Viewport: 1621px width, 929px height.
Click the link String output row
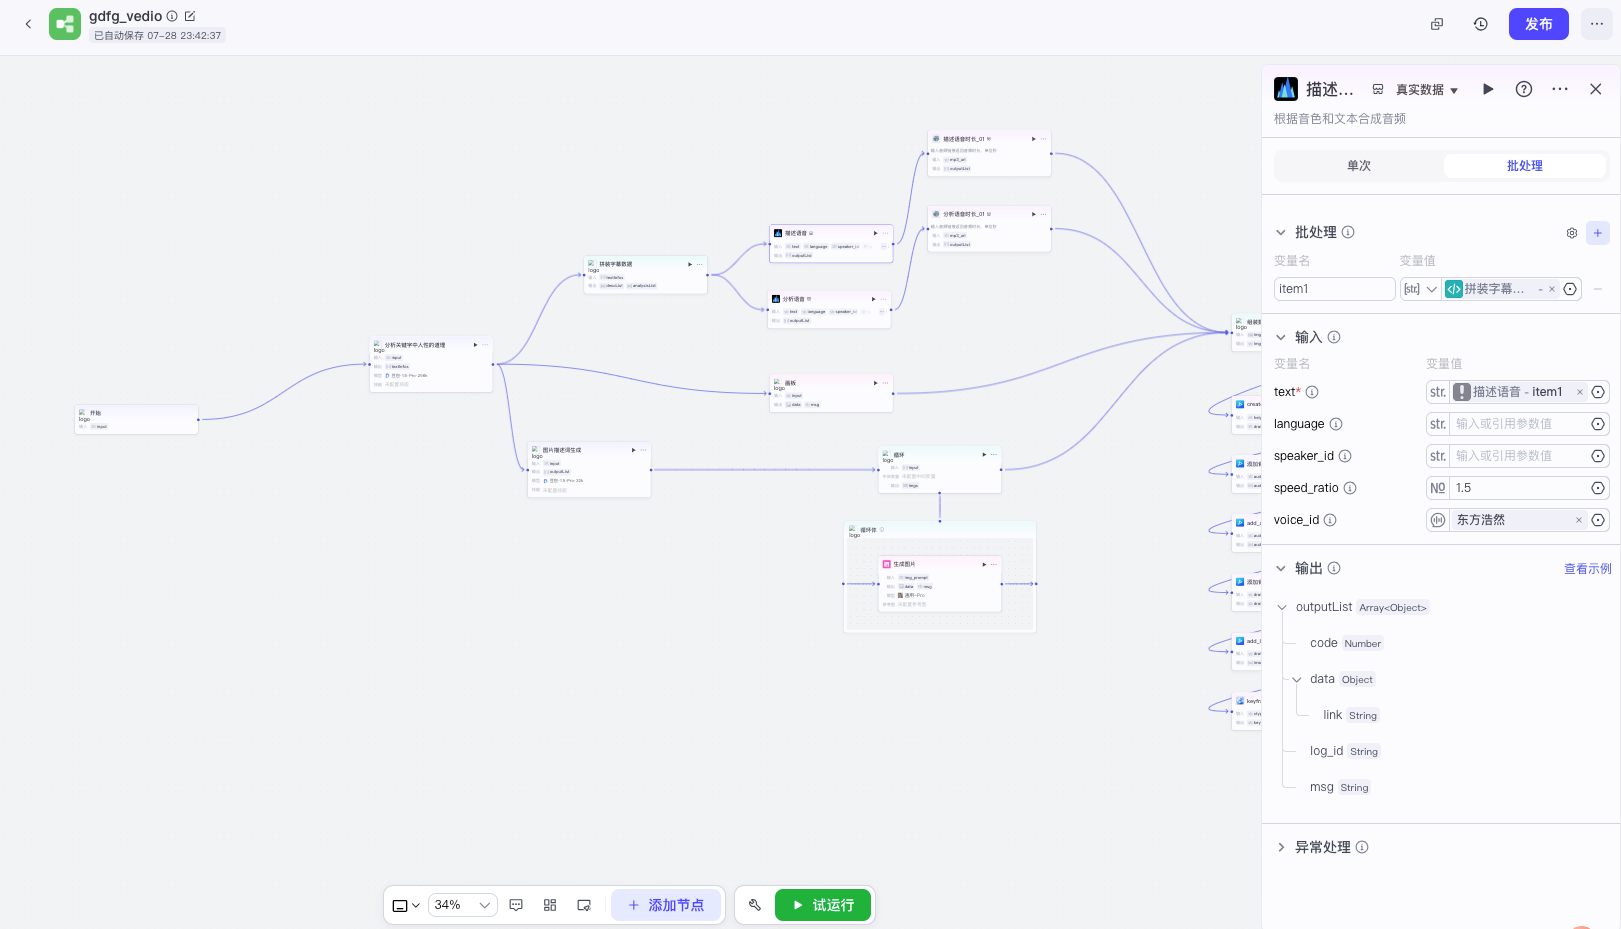(x=1350, y=715)
